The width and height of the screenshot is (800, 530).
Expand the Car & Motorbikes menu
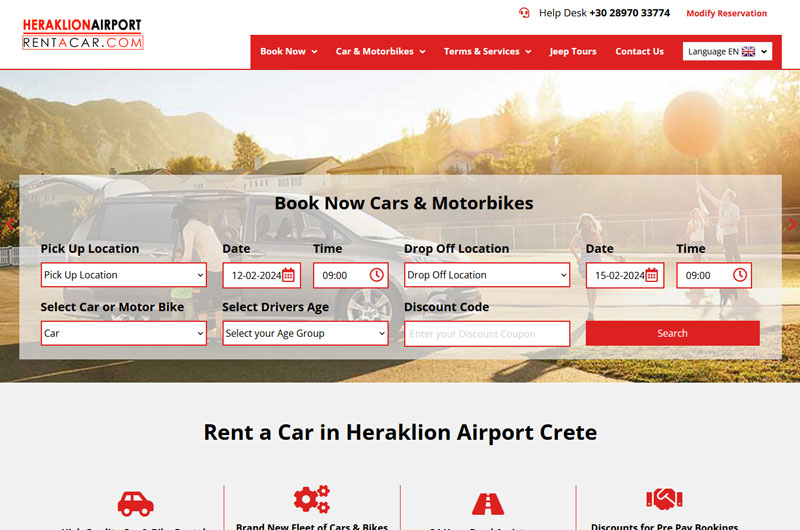[381, 52]
